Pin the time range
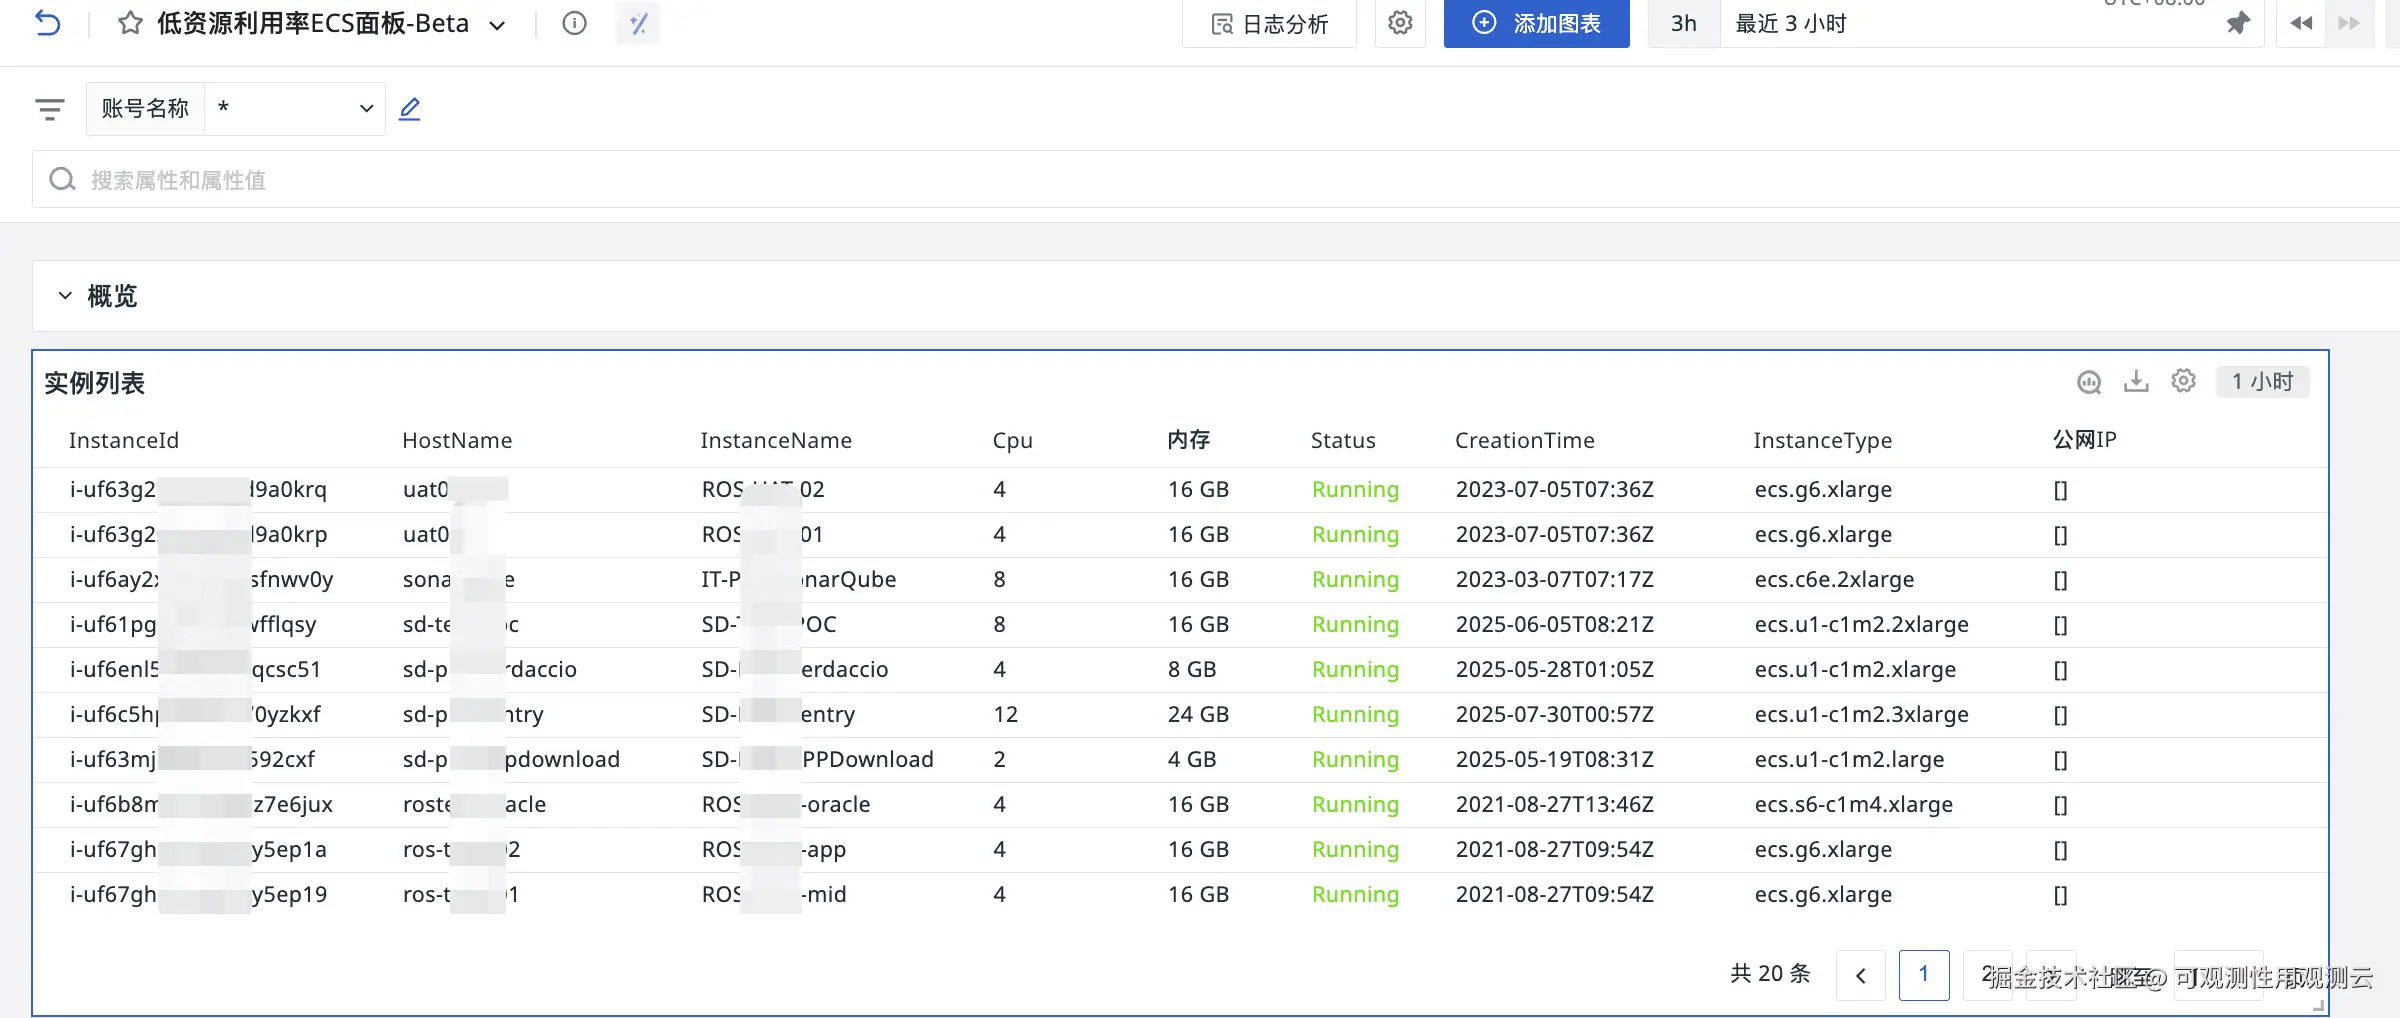 [2238, 23]
